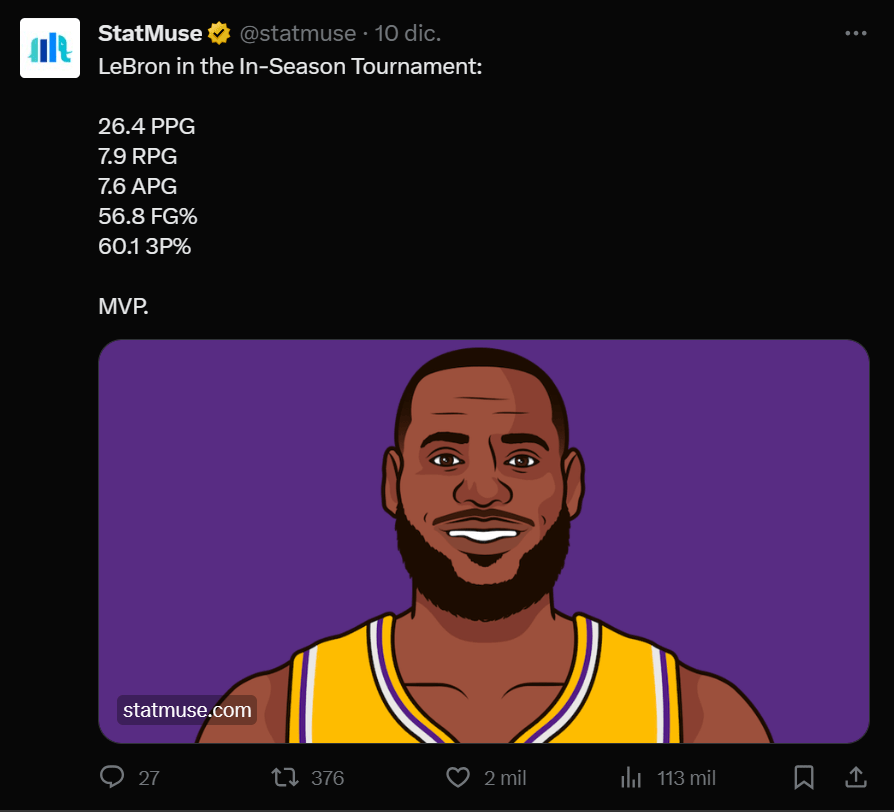
Task: Click the share upload icon
Action: (x=856, y=777)
